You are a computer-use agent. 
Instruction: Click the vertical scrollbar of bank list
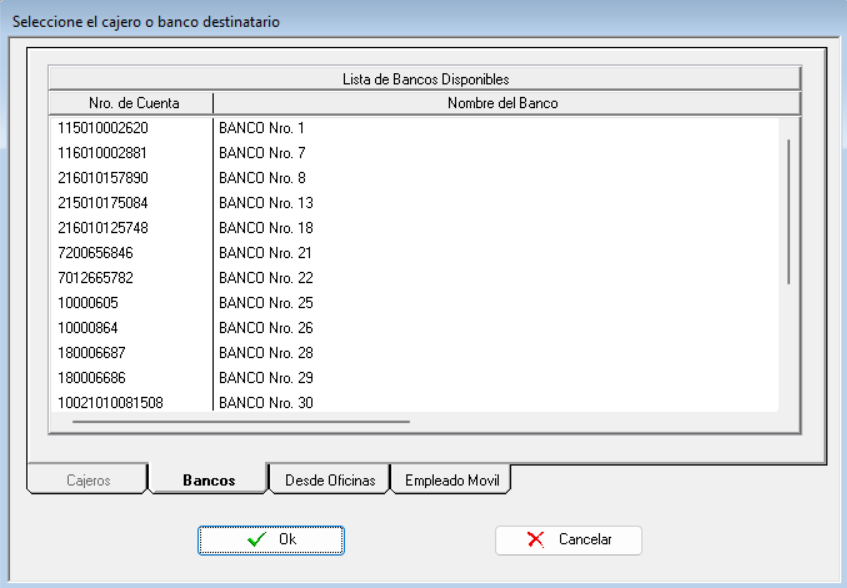click(x=789, y=212)
